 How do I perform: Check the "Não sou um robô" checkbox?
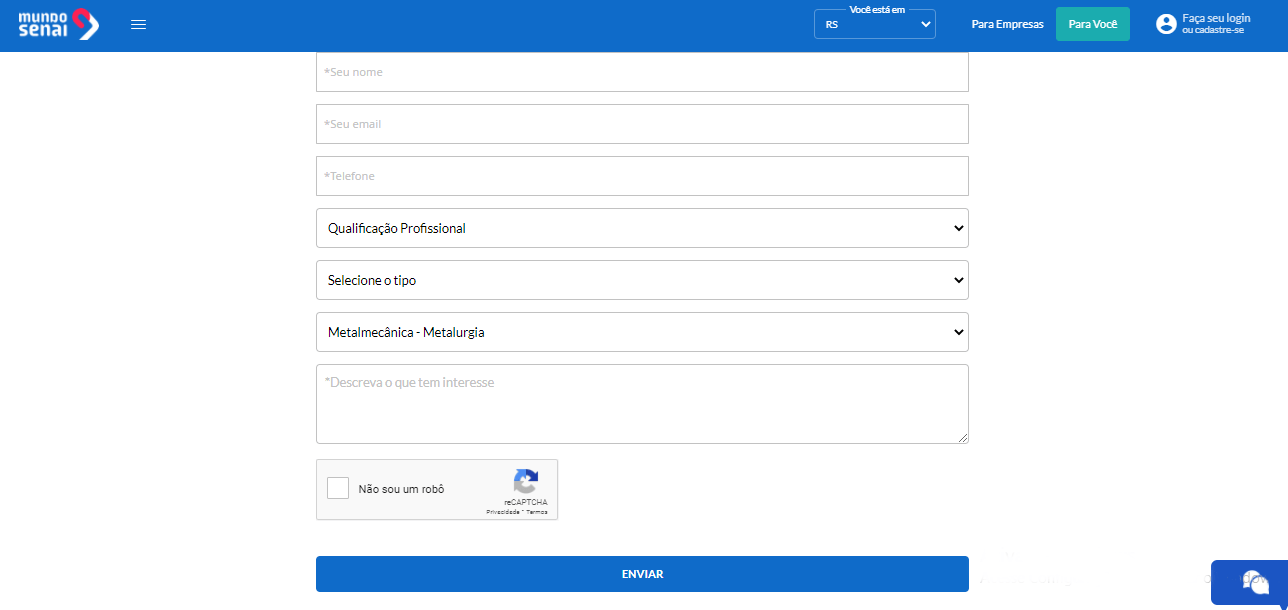click(338, 489)
